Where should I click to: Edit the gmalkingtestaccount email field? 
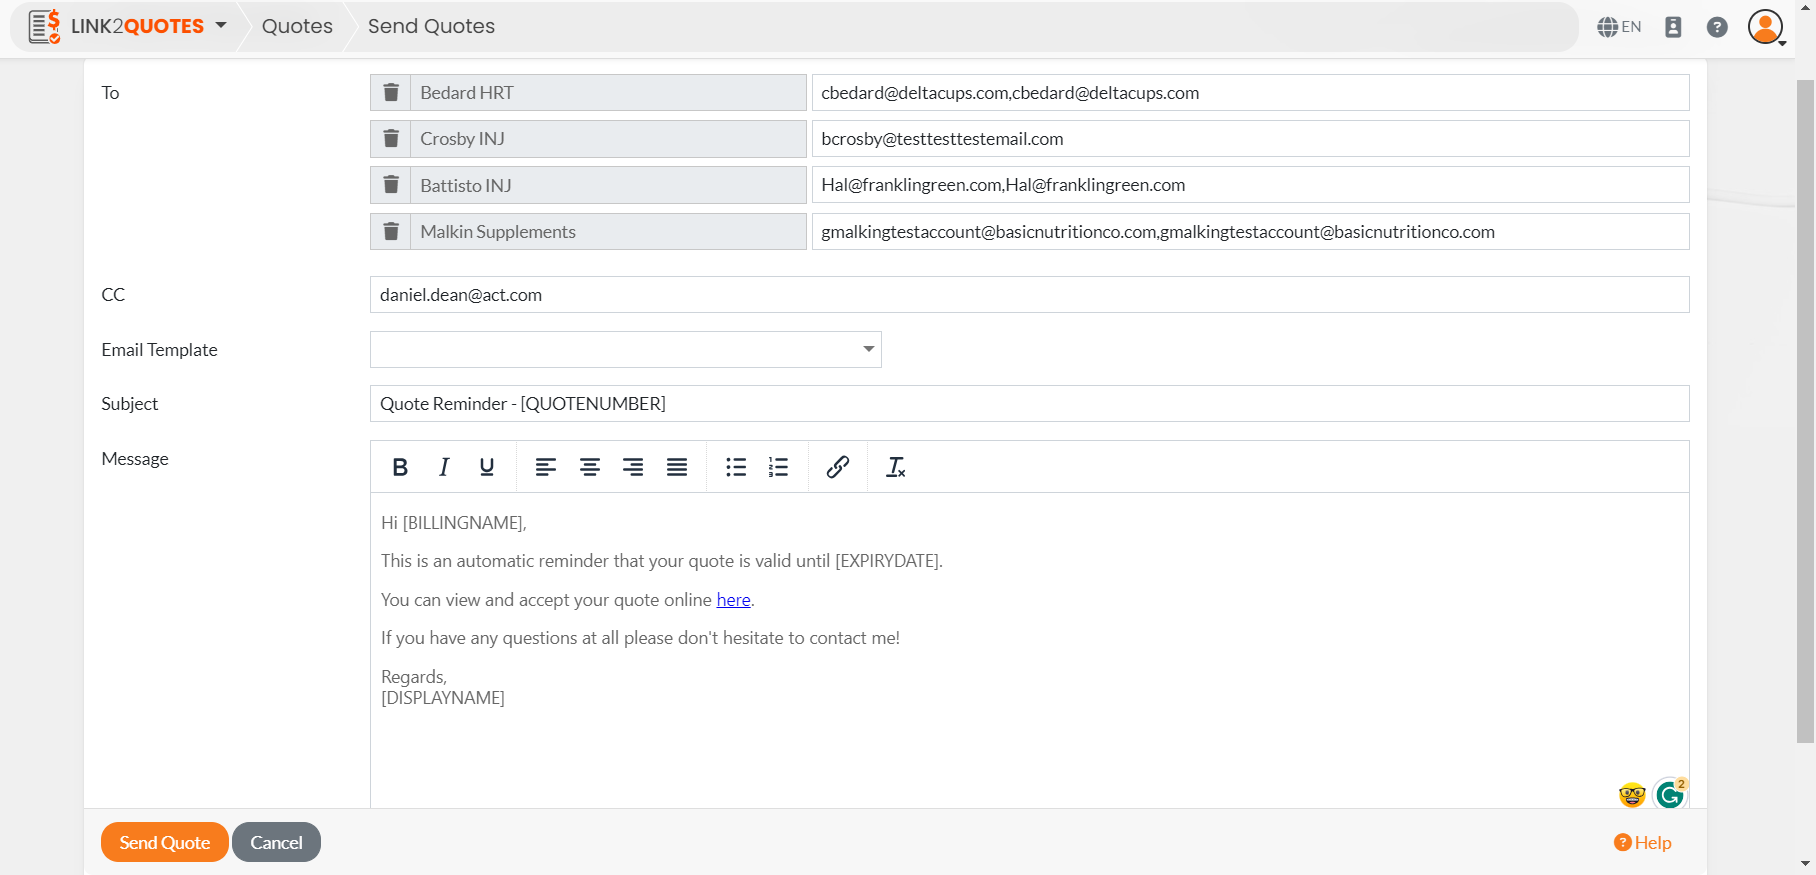1250,232
